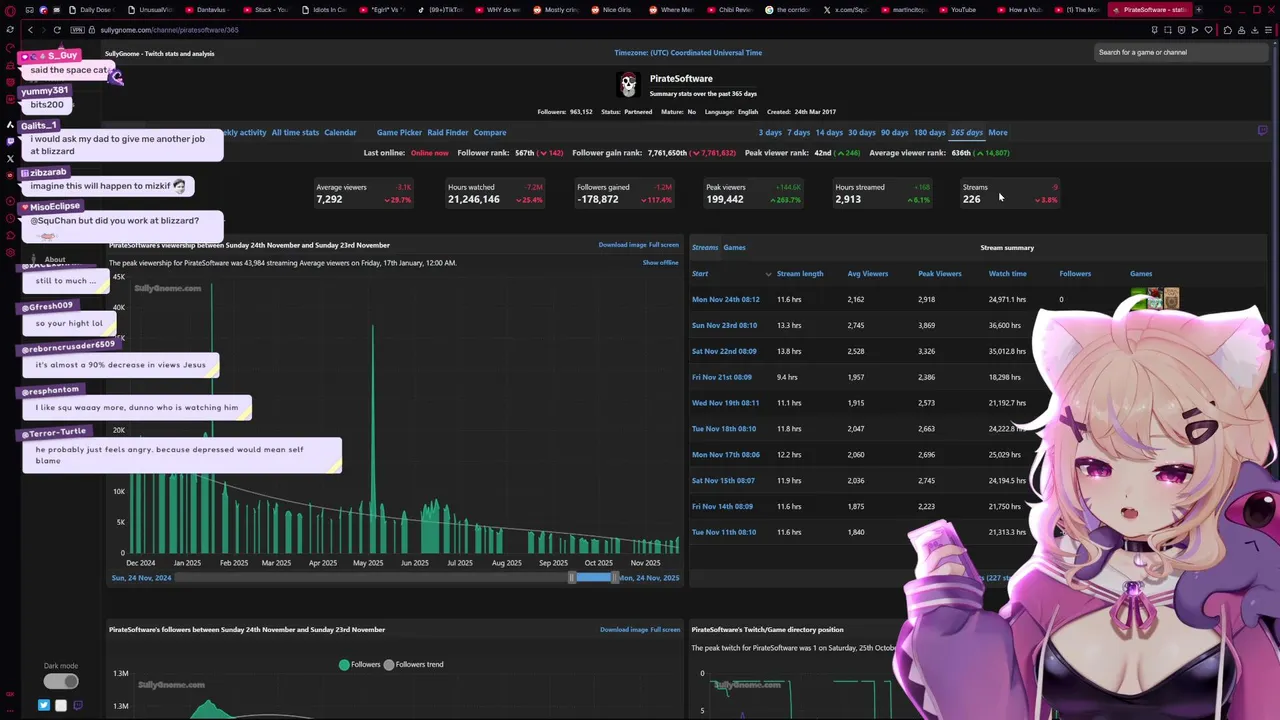Open the Calendar page
Image resolution: width=1280 pixels, height=720 pixels.
(x=340, y=132)
